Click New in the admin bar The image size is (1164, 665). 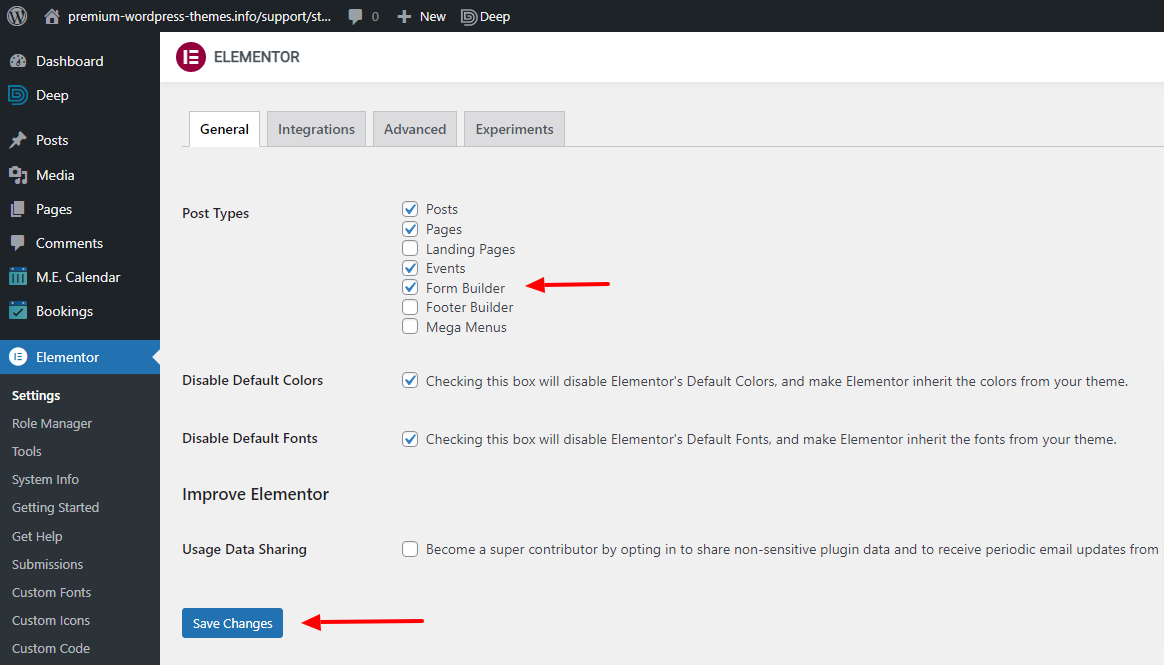433,16
